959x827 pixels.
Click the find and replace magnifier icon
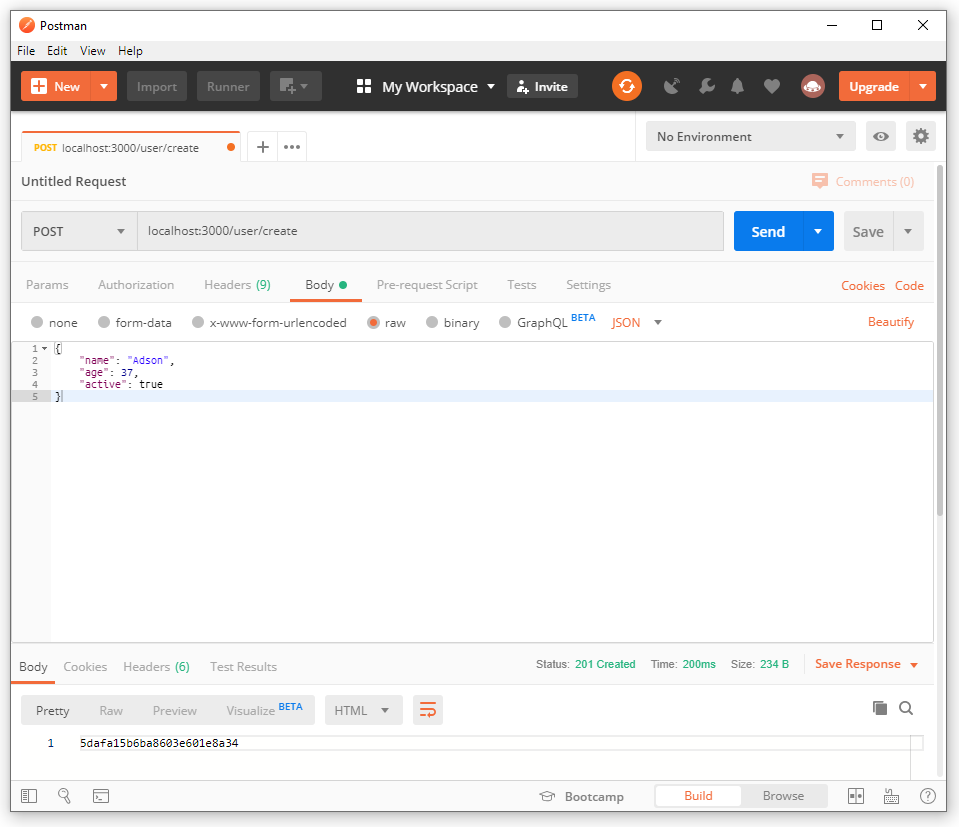[x=64, y=795]
